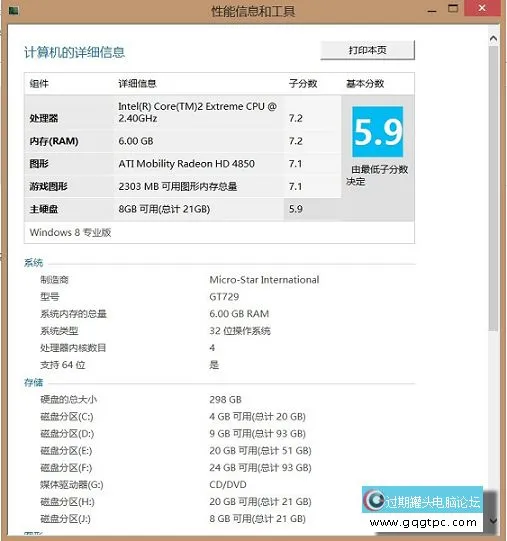
Task: Click the 支持 64 位 label
Action: point(62,365)
